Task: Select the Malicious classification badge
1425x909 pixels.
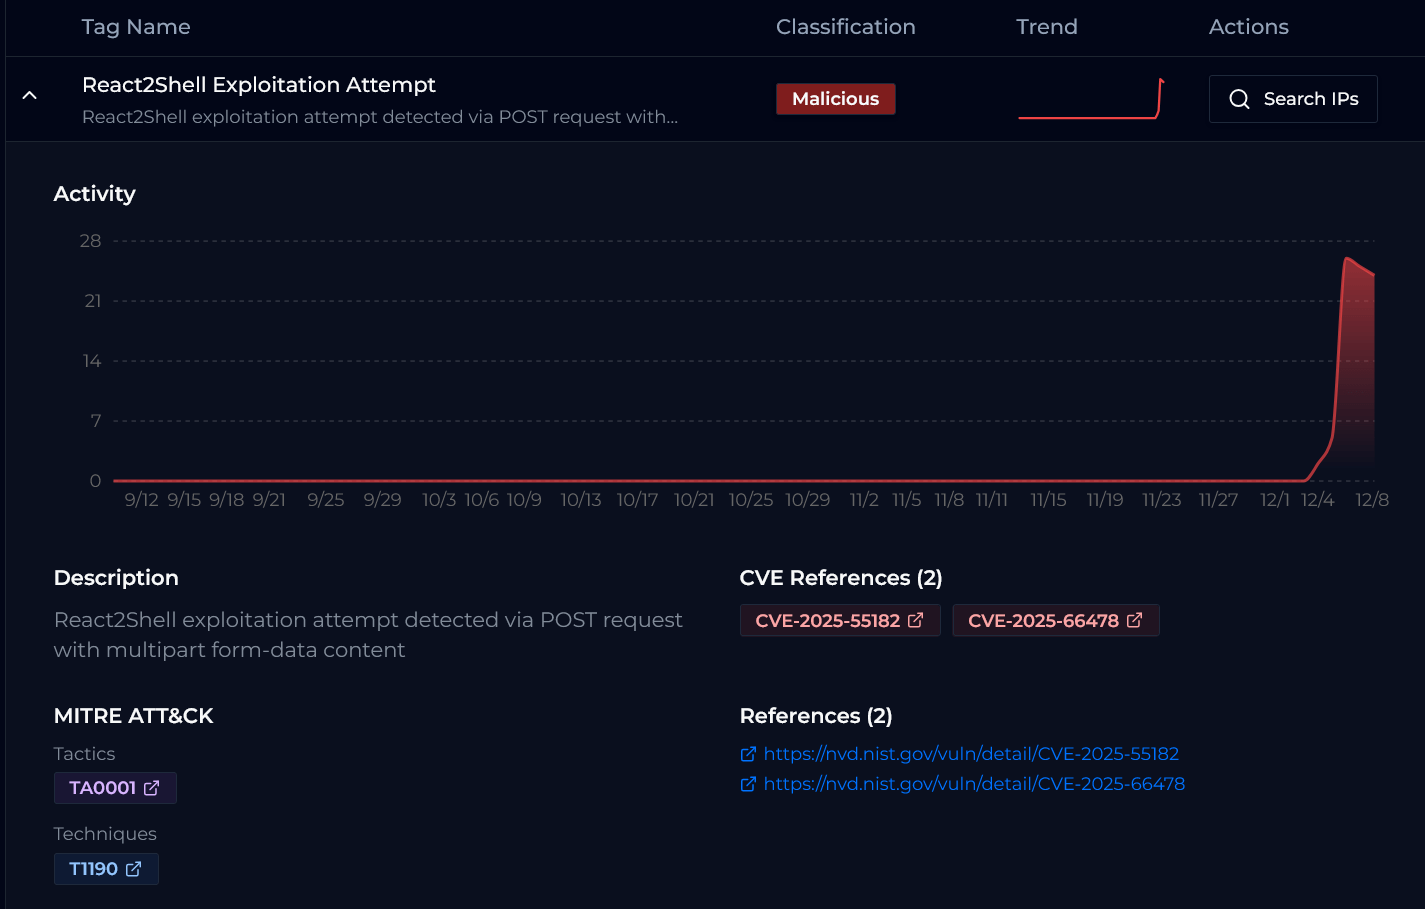Action: [836, 98]
